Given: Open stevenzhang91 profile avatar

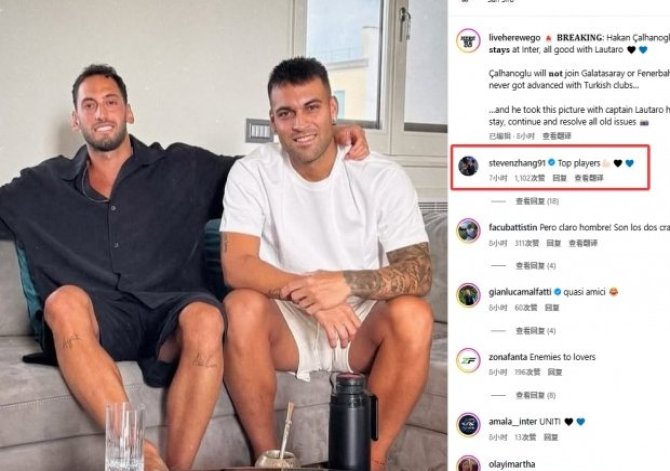Looking at the screenshot, I should [468, 166].
